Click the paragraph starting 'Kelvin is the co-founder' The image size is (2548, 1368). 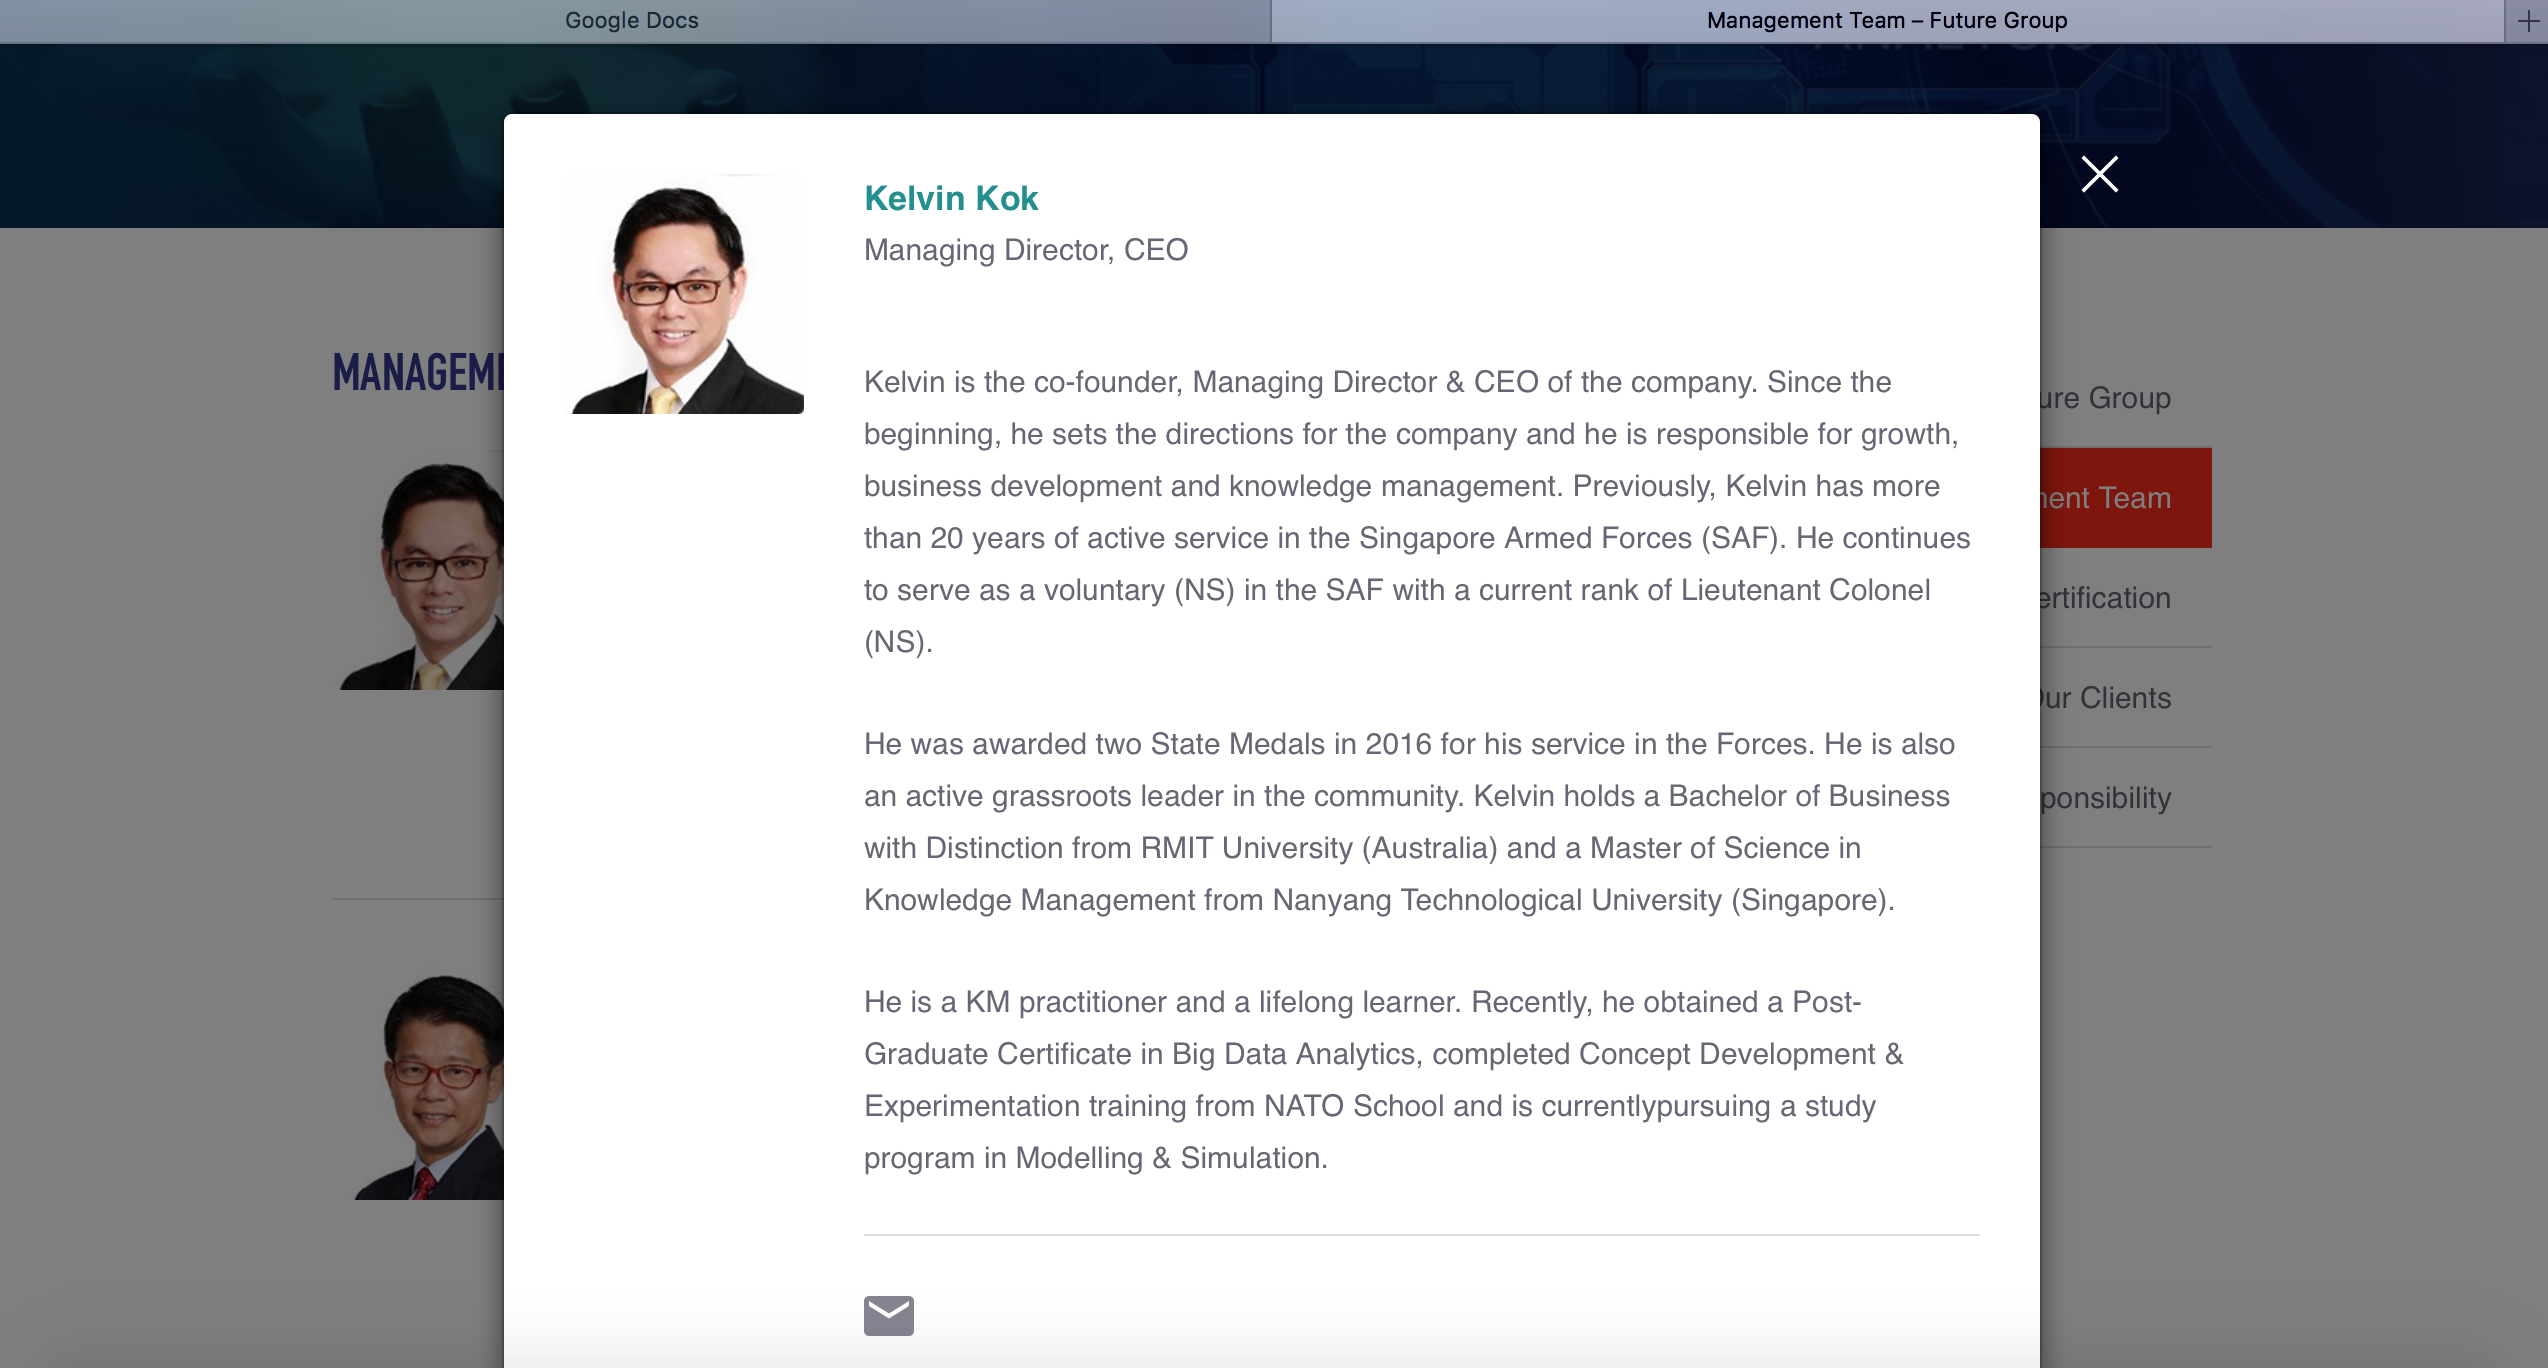point(1417,512)
